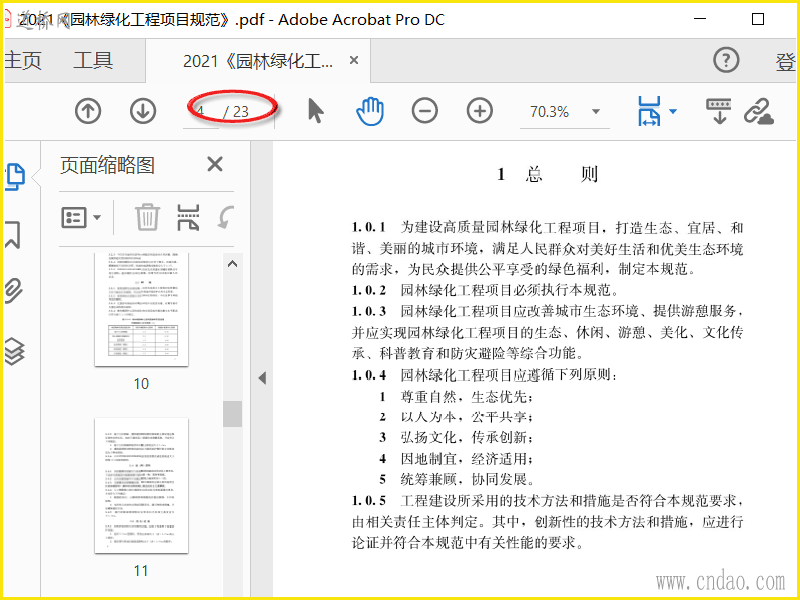Choose the selection arrow tool
This screenshot has width=800, height=600.
pos(316,111)
